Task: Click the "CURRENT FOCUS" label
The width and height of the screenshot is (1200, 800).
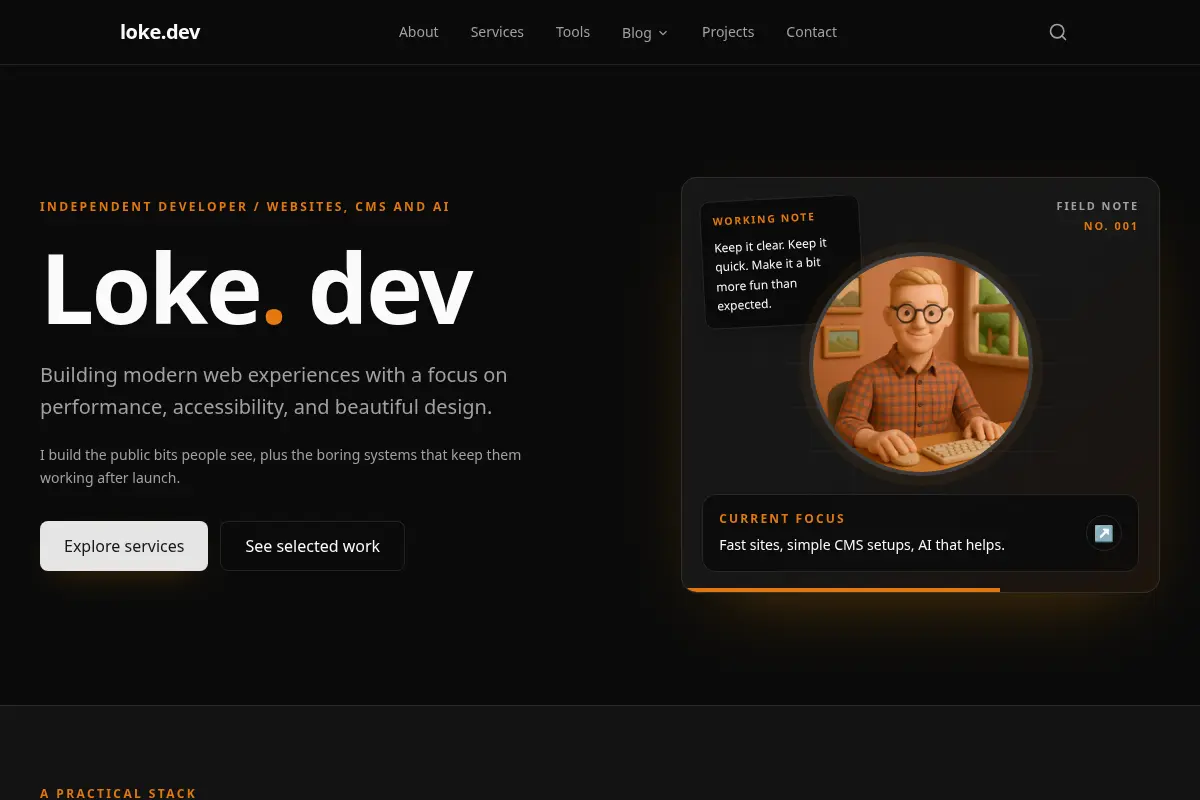Action: coord(782,518)
